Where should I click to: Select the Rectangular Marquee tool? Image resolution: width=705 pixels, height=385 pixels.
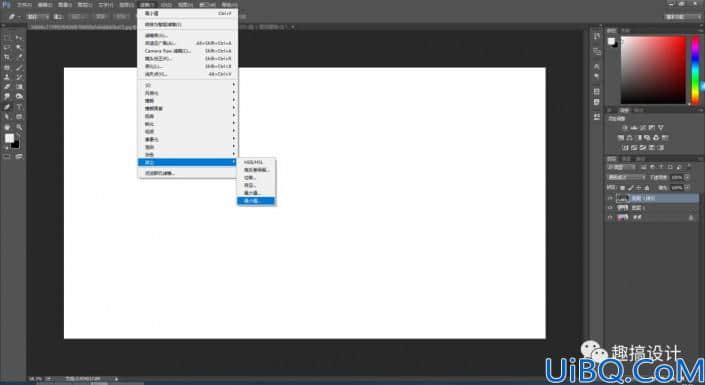click(7, 37)
